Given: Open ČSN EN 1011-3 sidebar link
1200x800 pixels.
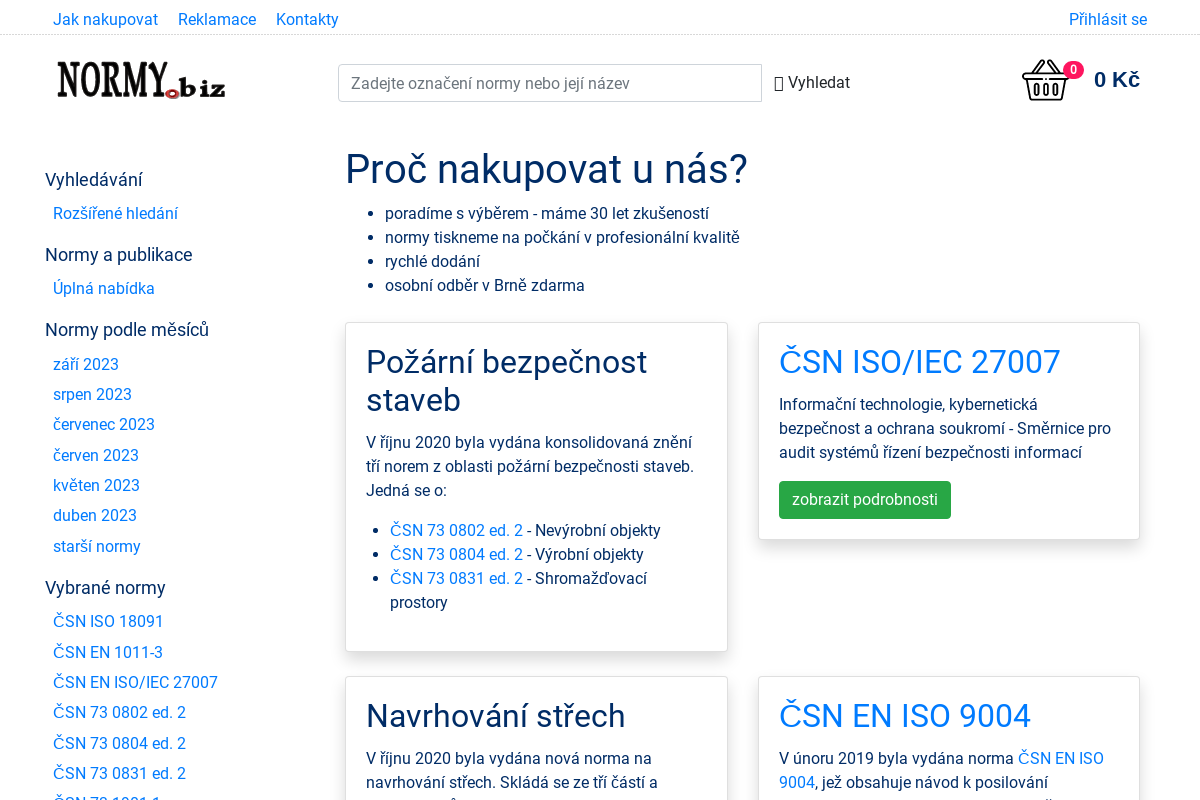Looking at the screenshot, I should (x=107, y=652).
